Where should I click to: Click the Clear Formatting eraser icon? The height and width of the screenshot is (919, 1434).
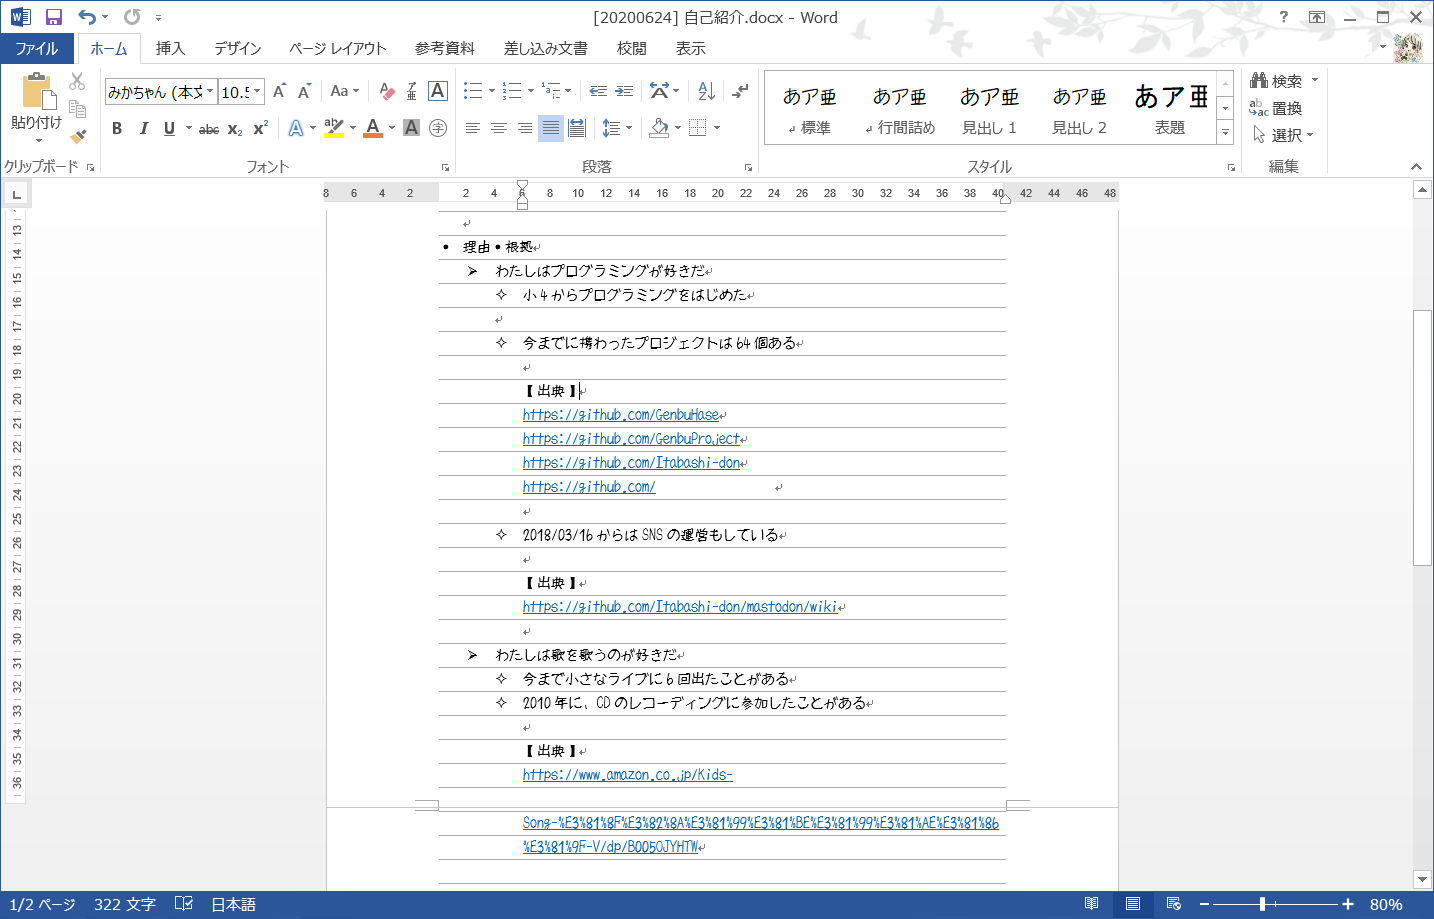[x=387, y=92]
